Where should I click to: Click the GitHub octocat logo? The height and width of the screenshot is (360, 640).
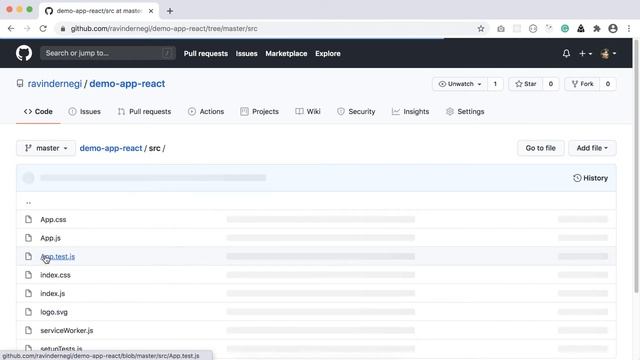click(24, 53)
